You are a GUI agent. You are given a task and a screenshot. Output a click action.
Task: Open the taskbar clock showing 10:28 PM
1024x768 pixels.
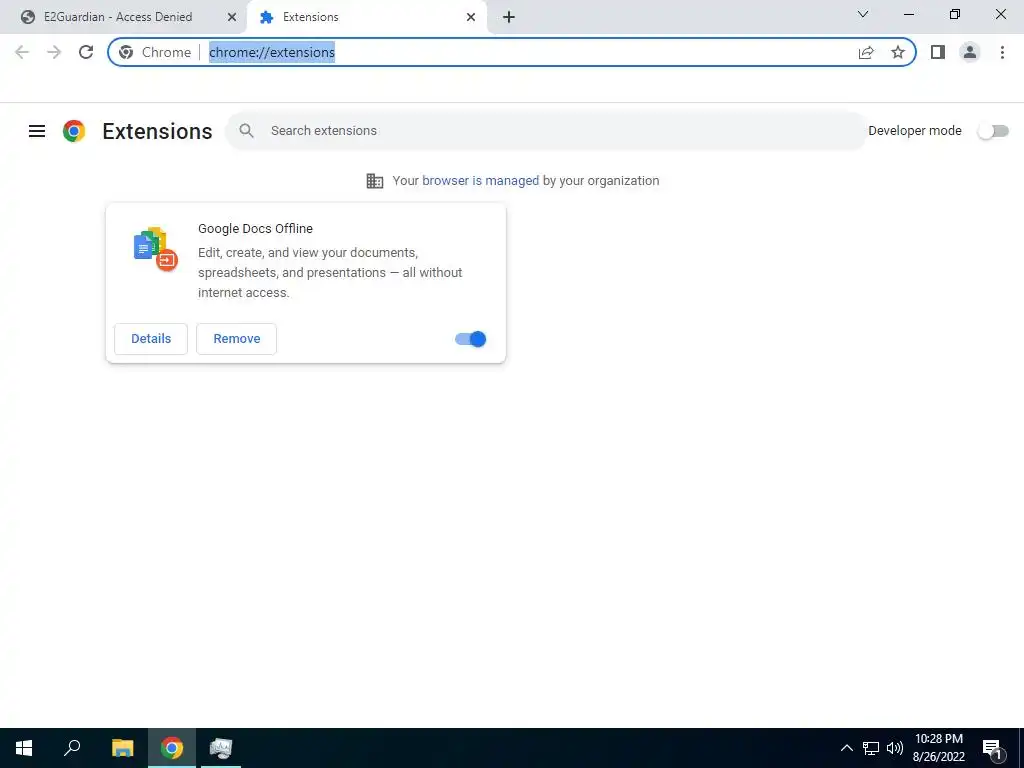938,748
